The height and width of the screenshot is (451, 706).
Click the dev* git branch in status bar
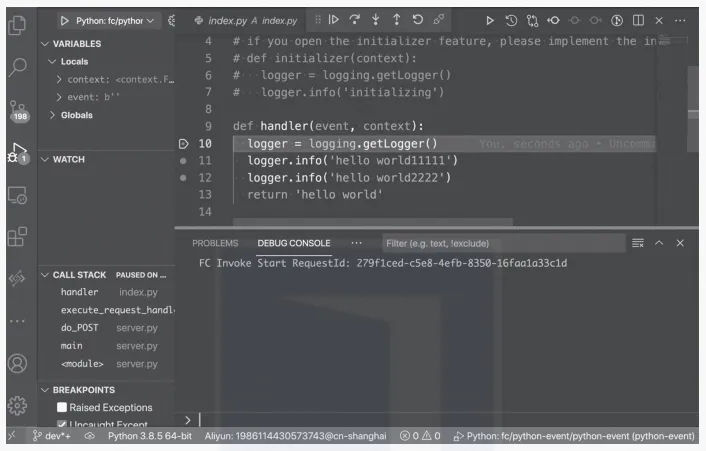(51, 436)
